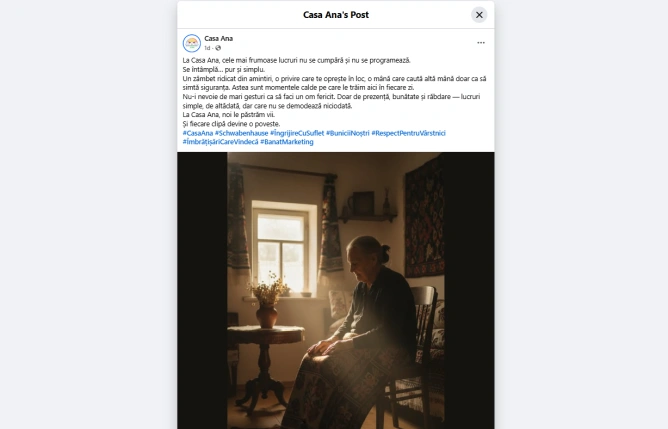Click the Casa Ana profile avatar
Image resolution: width=668 pixels, height=429 pixels.
click(192, 43)
